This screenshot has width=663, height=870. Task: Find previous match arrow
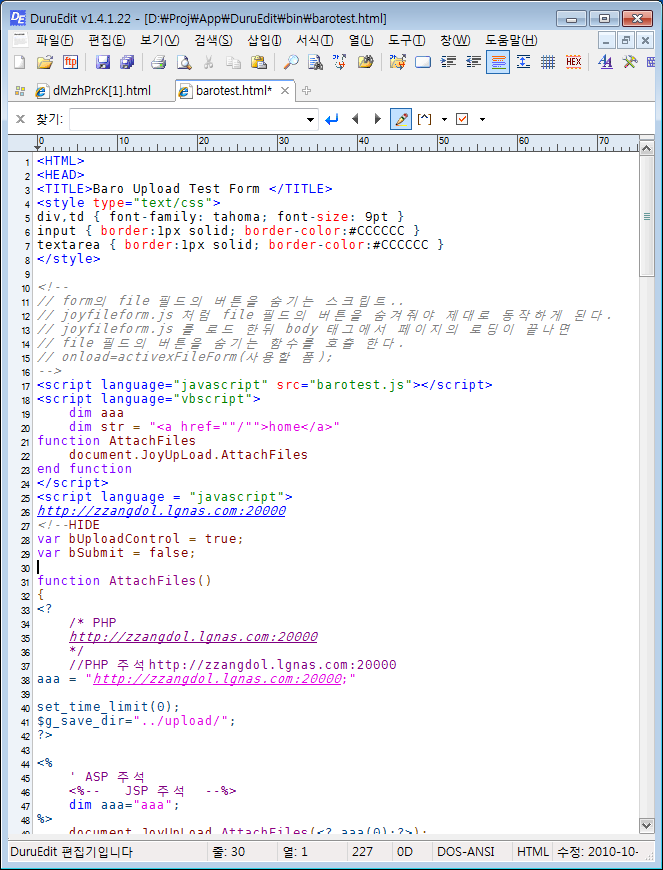tap(355, 119)
